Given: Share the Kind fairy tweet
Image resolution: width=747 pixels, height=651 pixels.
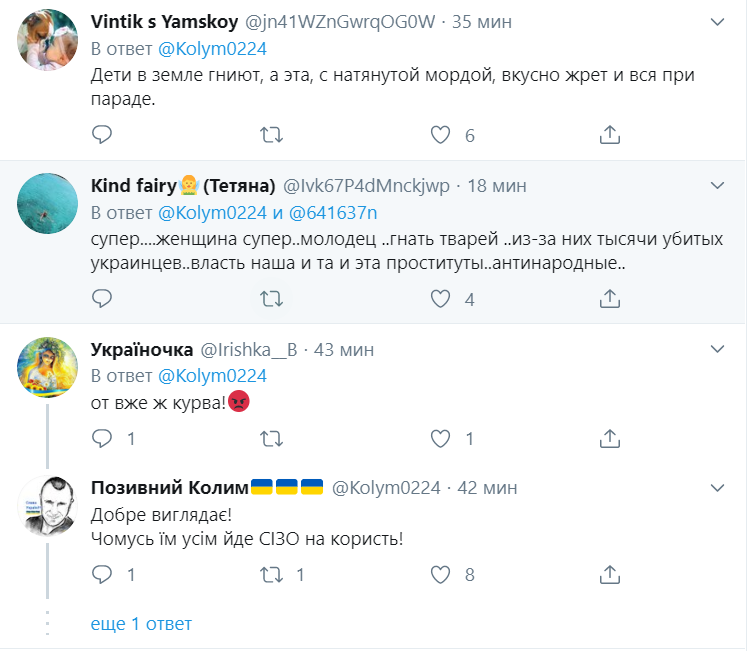Looking at the screenshot, I should (x=610, y=298).
